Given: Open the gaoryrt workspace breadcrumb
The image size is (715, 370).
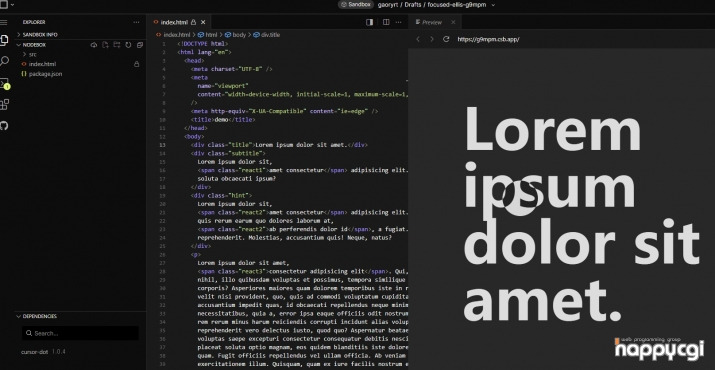Looking at the screenshot, I should tap(389, 5).
